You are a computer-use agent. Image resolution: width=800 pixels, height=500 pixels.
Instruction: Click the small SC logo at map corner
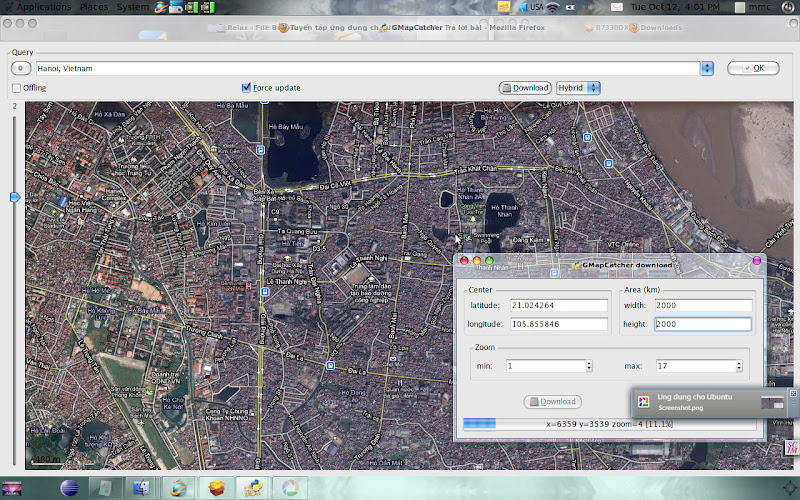tap(792, 447)
